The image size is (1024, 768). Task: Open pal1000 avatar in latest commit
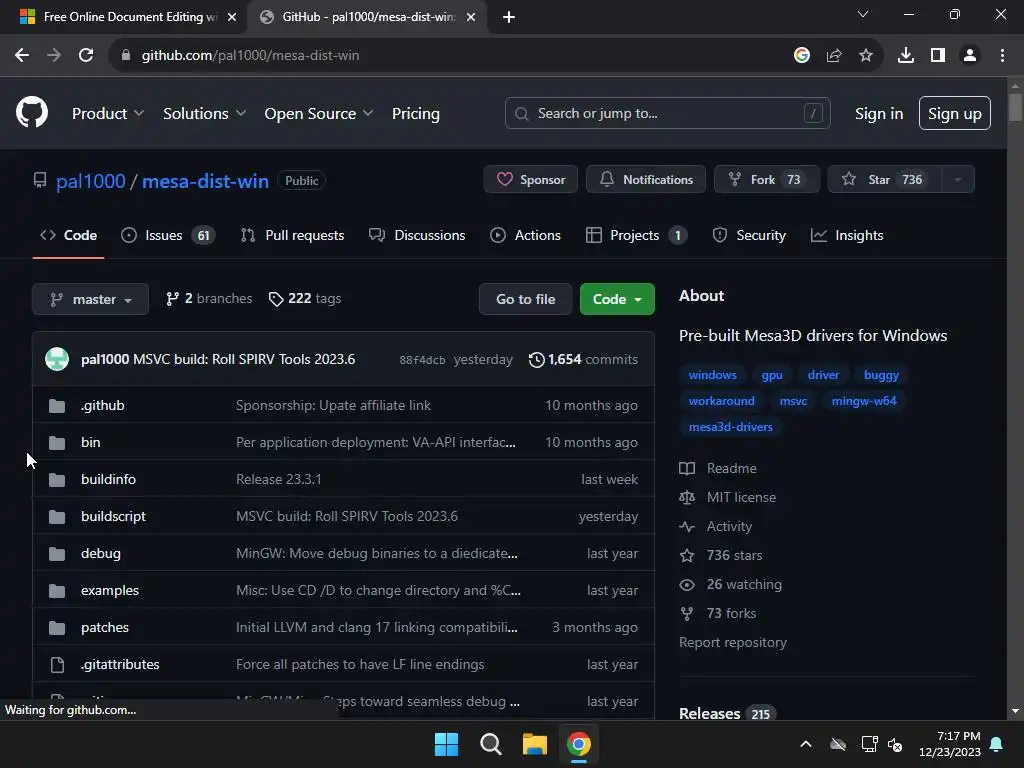pyautogui.click(x=57, y=359)
